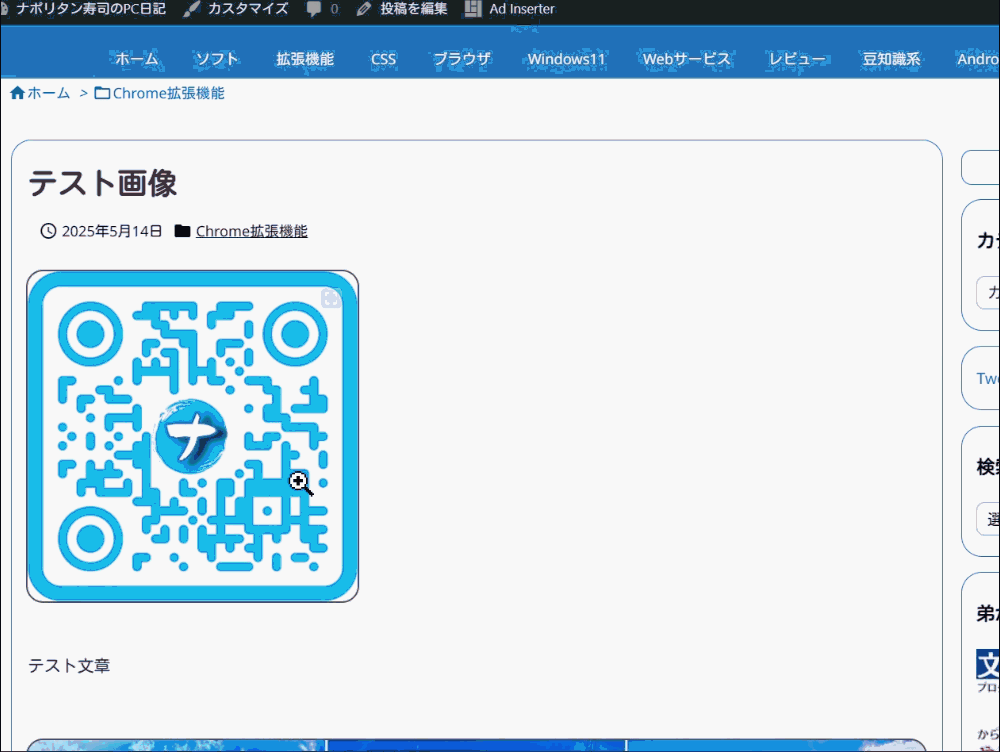Click the pencil icon beside 投稿を編集

[x=364, y=9]
